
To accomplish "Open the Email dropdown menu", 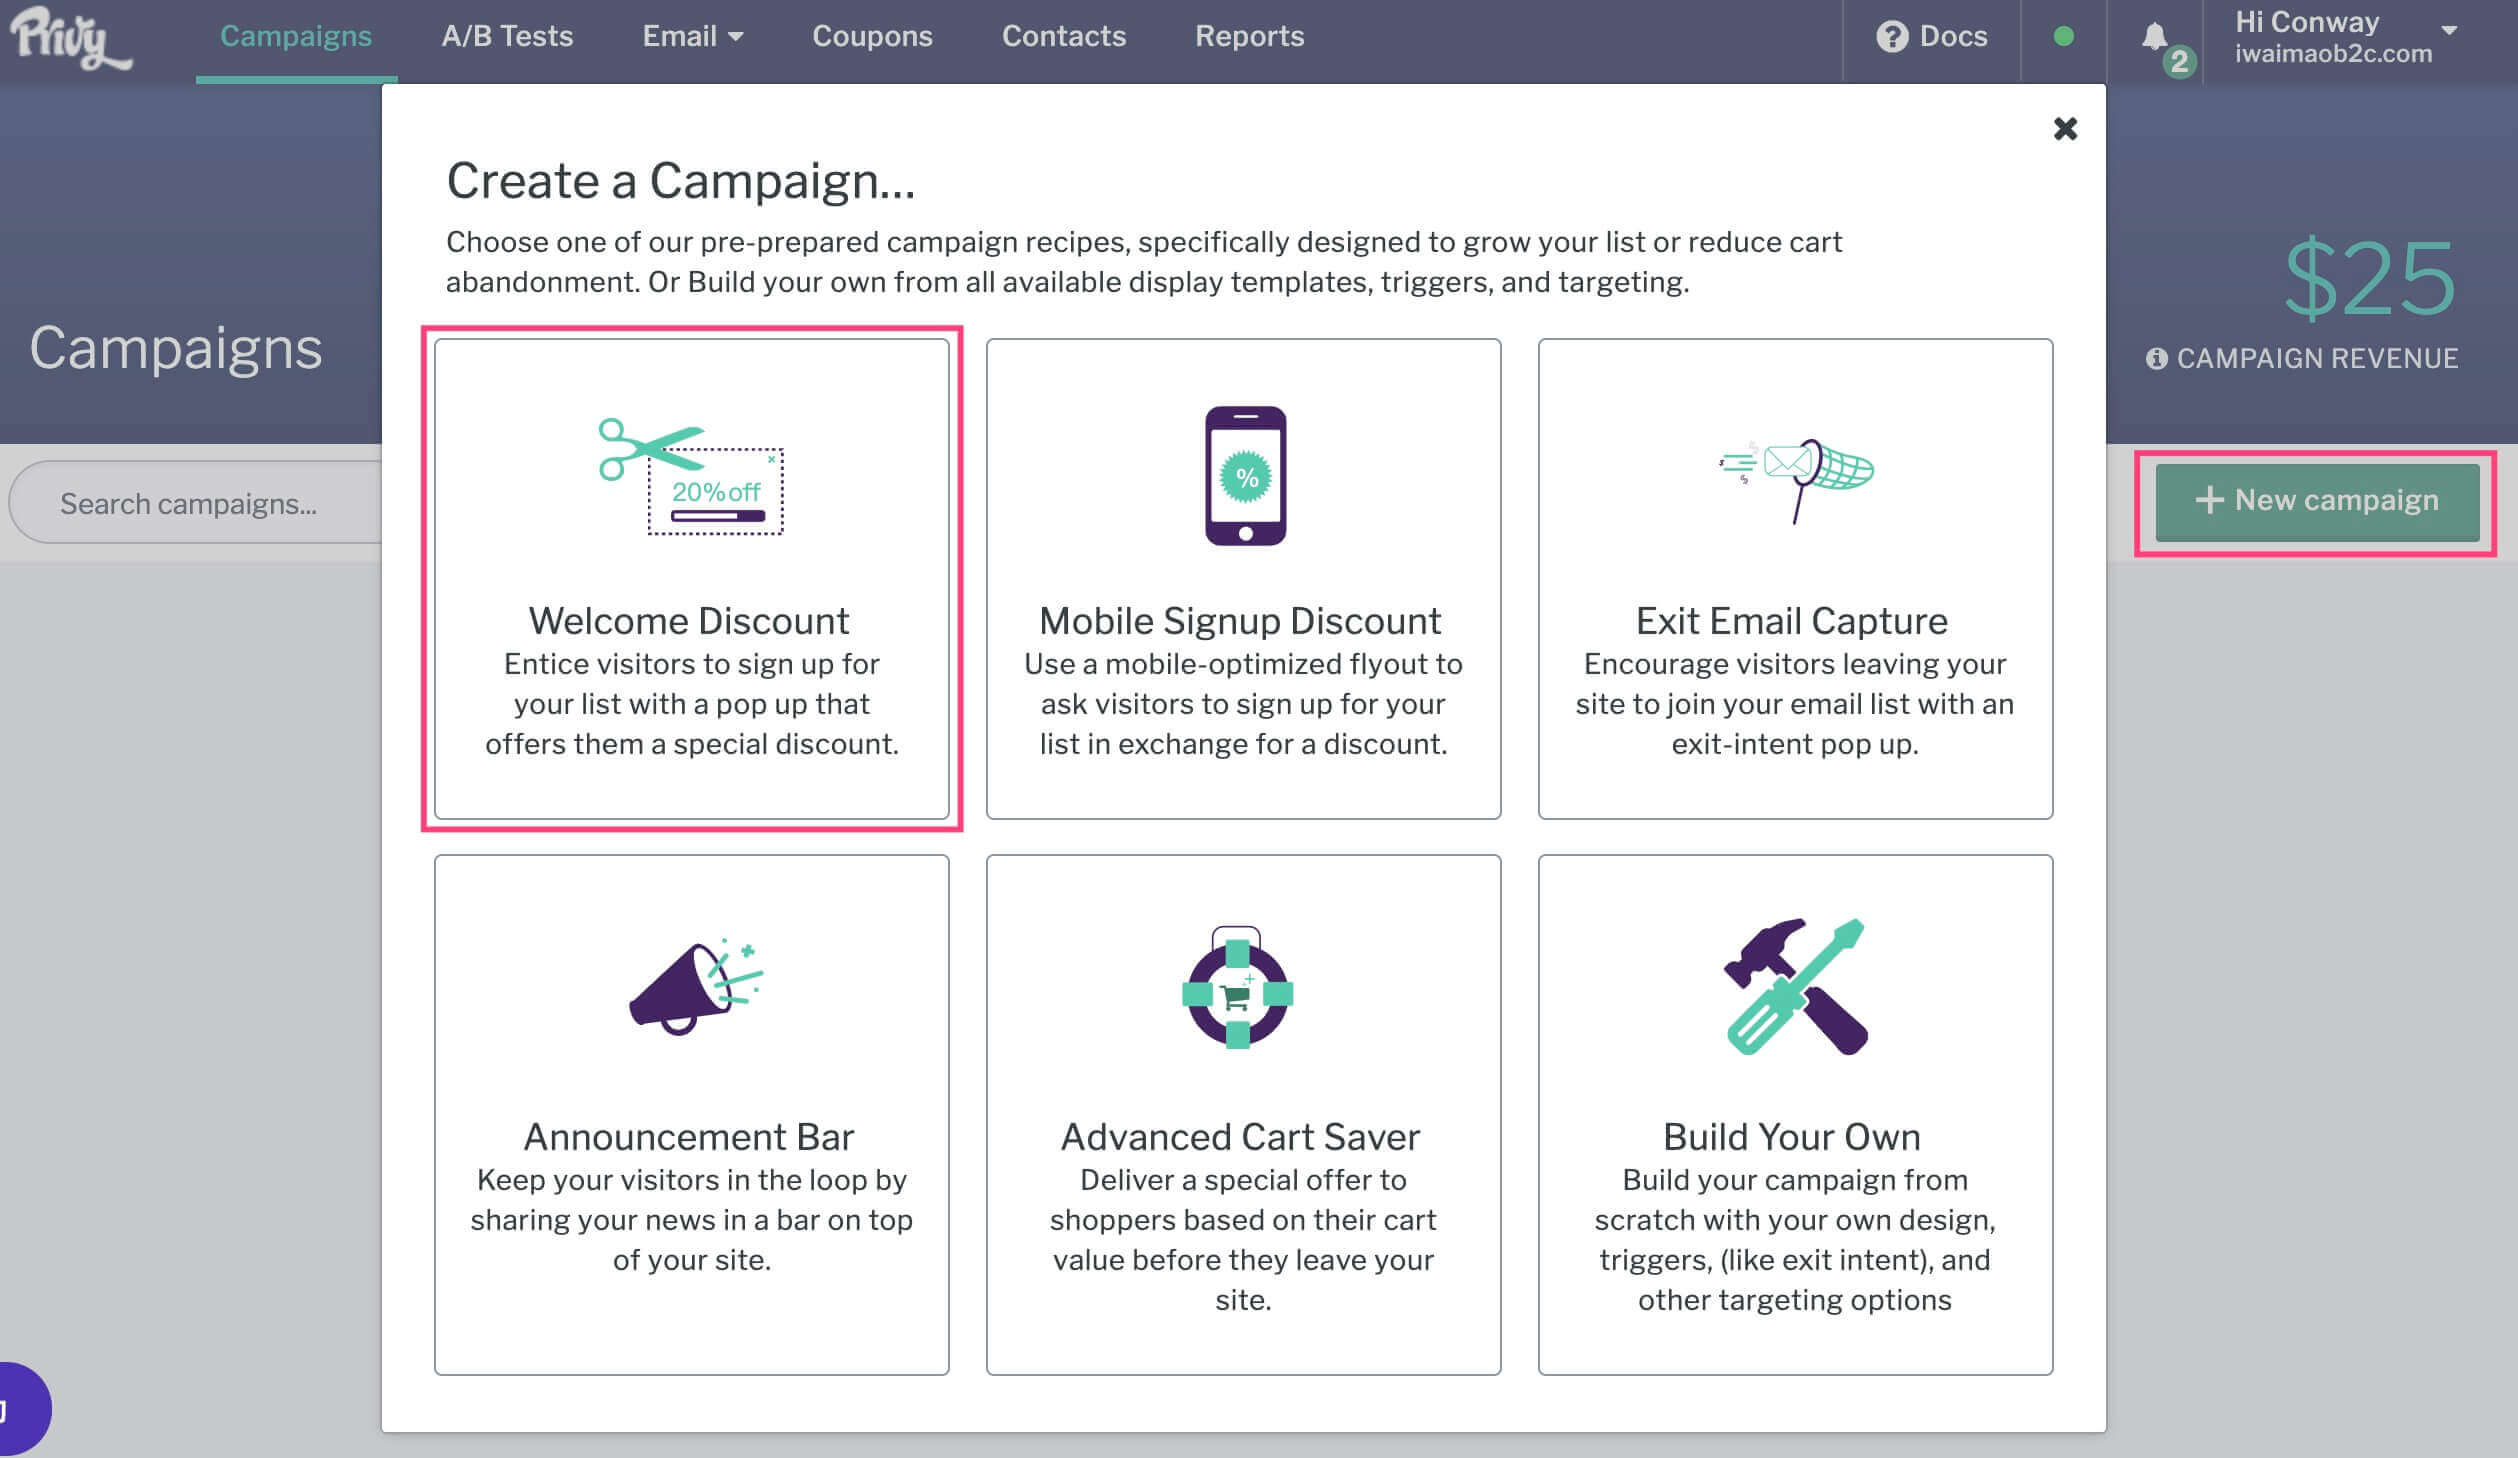I will tap(693, 37).
